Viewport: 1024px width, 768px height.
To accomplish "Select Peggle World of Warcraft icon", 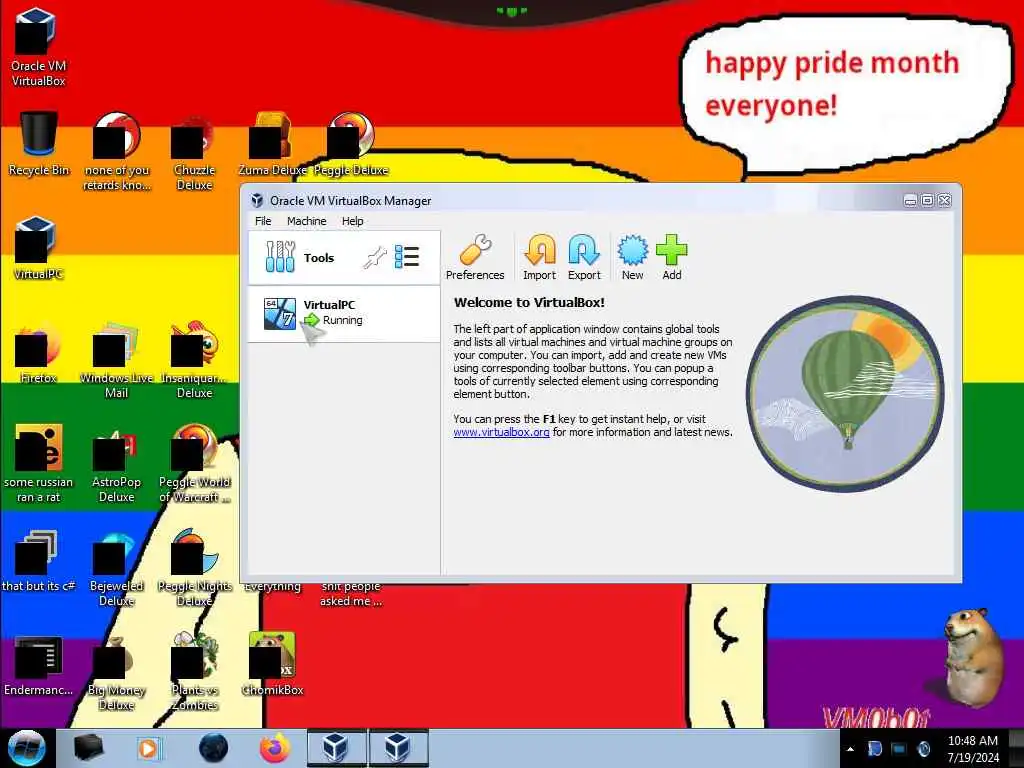I will coord(194,464).
